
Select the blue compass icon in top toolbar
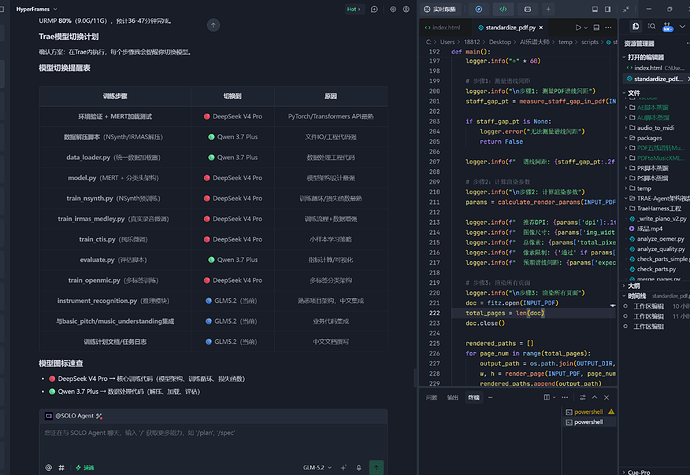(479, 9)
